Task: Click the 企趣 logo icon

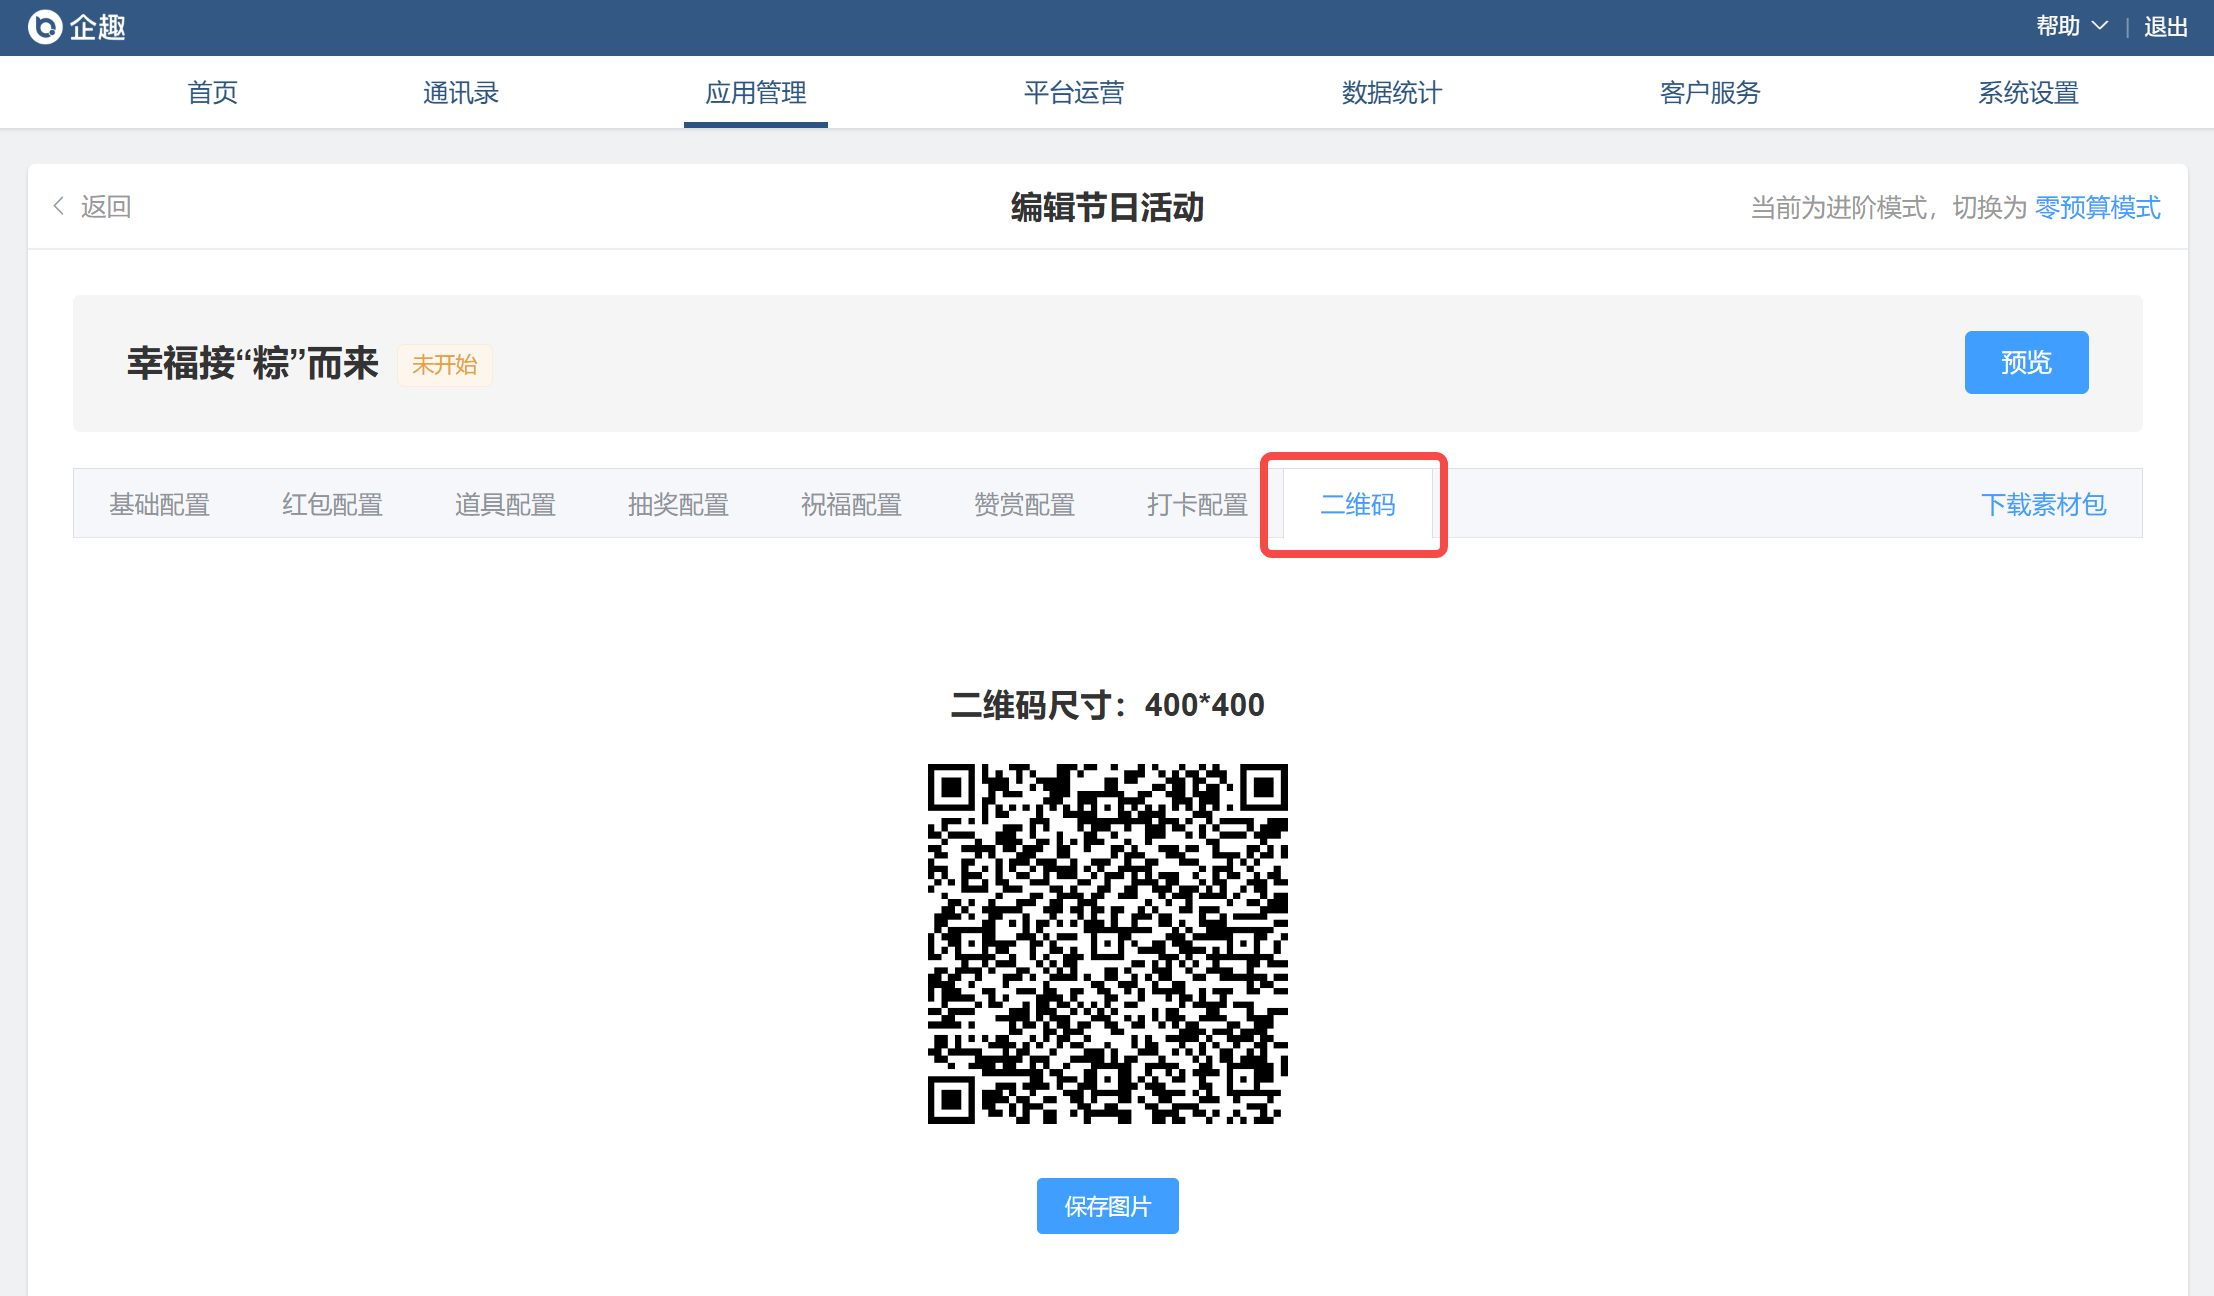Action: click(x=45, y=27)
